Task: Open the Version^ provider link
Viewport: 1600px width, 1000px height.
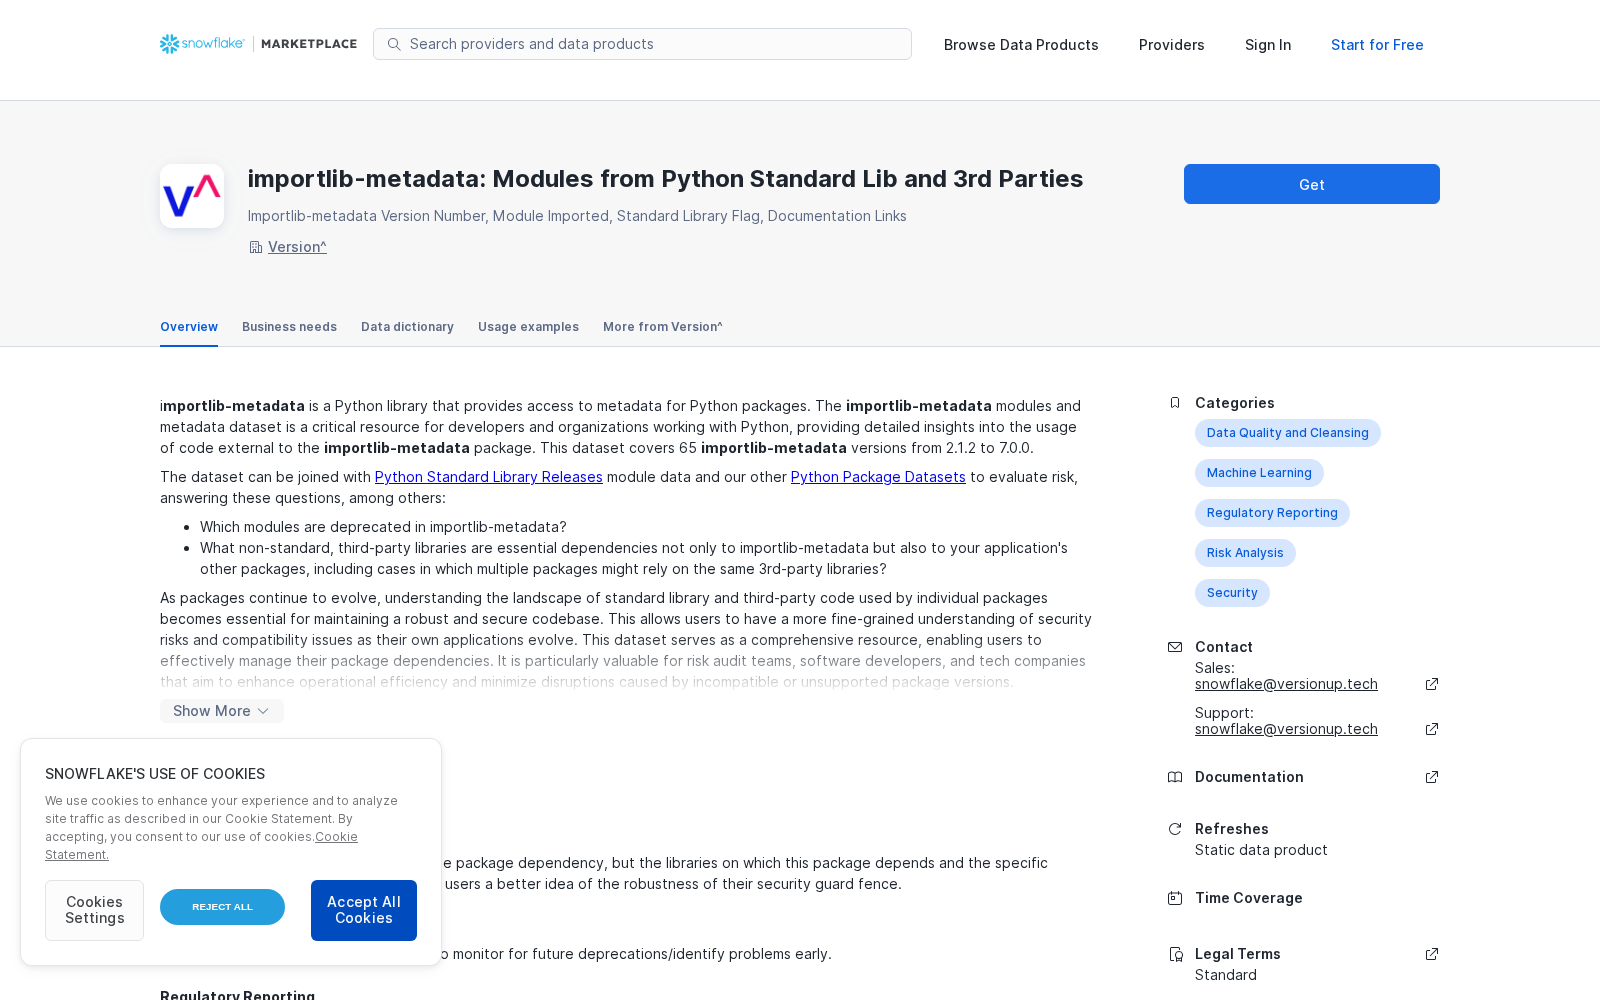Action: (297, 247)
